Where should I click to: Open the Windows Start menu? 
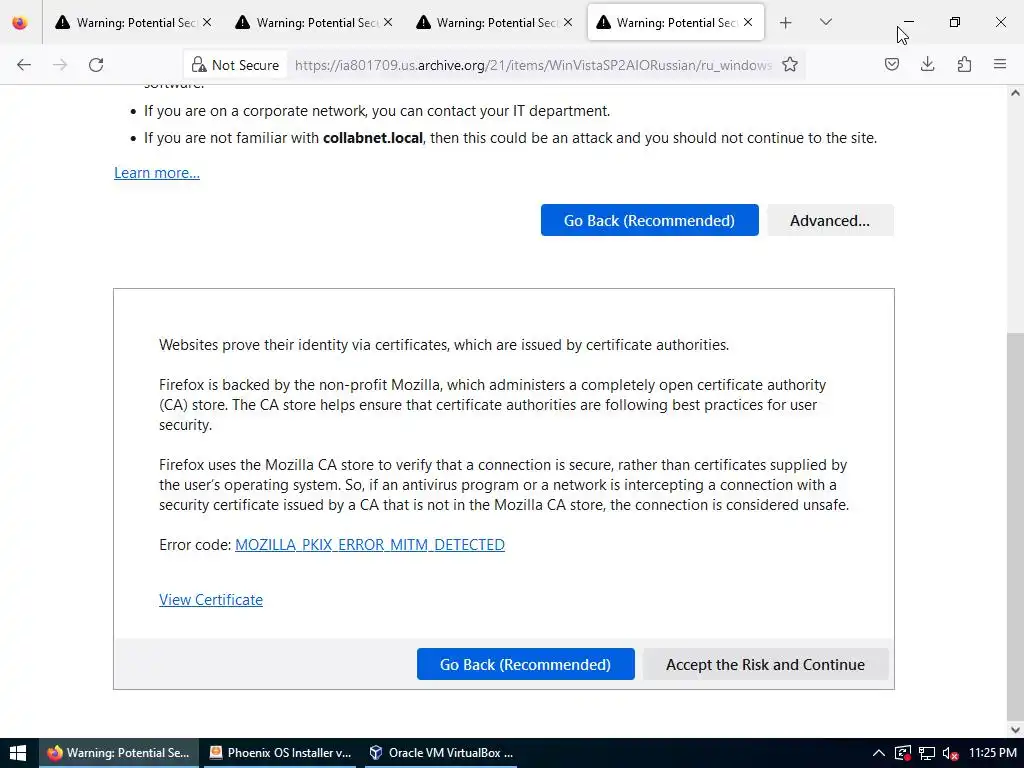[x=18, y=753]
